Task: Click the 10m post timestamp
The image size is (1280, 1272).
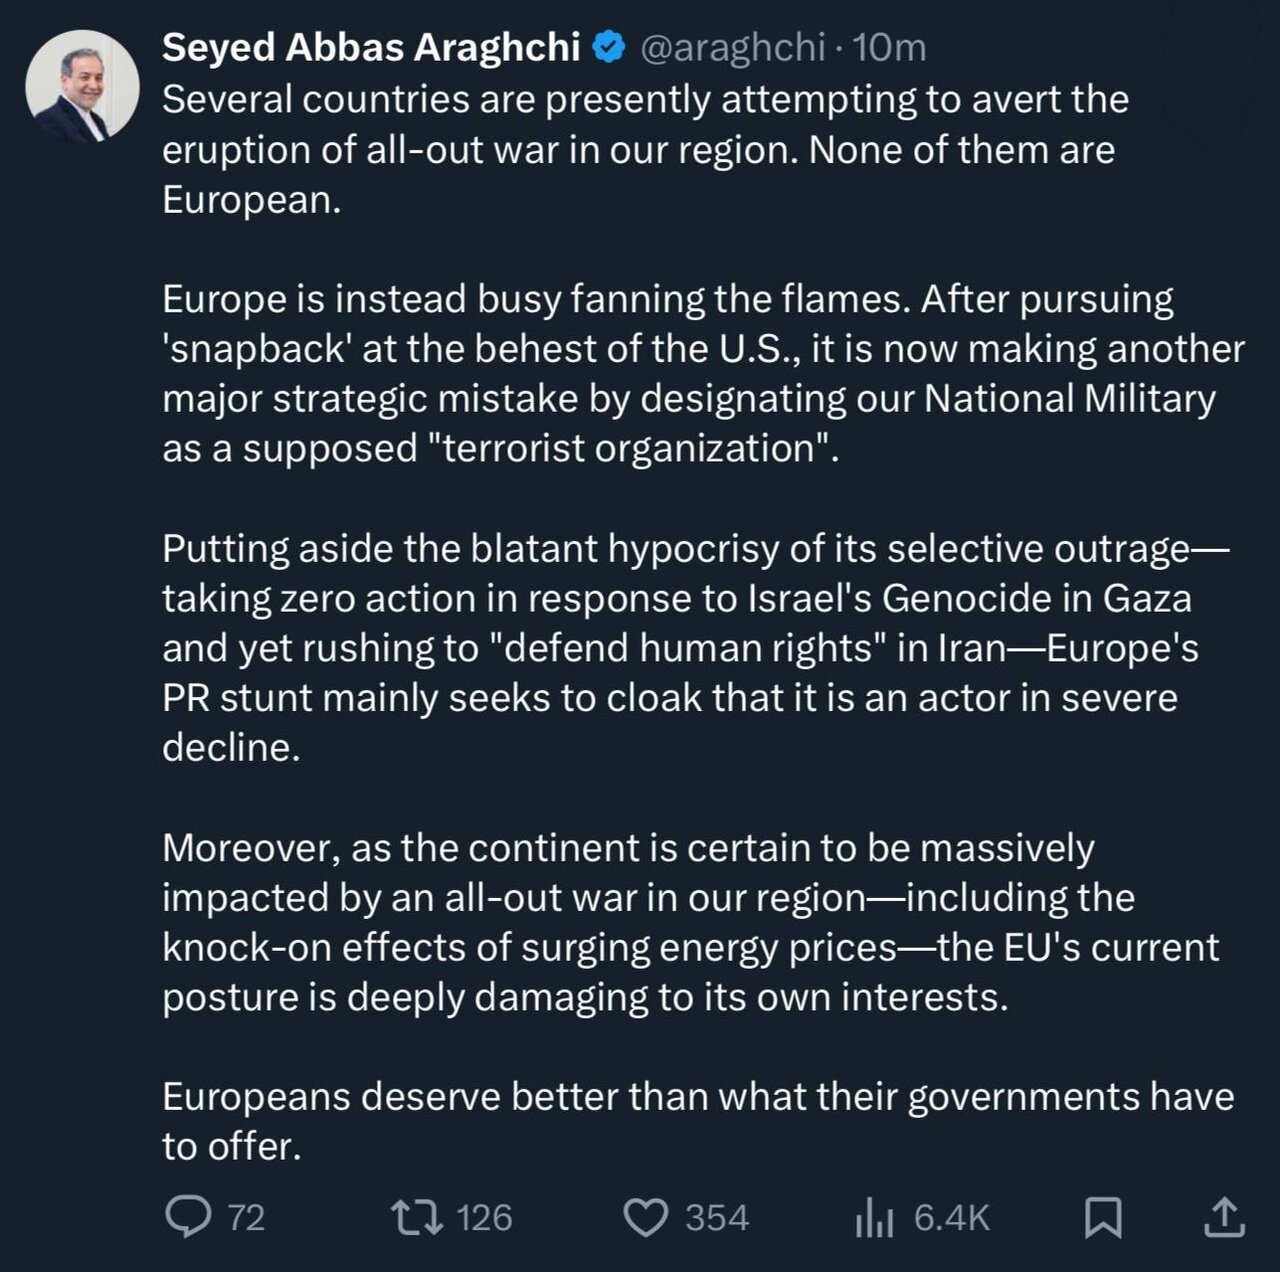Action: [x=890, y=47]
